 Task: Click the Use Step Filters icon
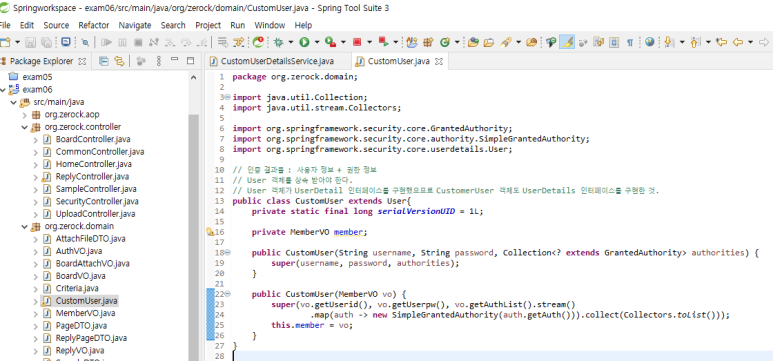point(239,42)
